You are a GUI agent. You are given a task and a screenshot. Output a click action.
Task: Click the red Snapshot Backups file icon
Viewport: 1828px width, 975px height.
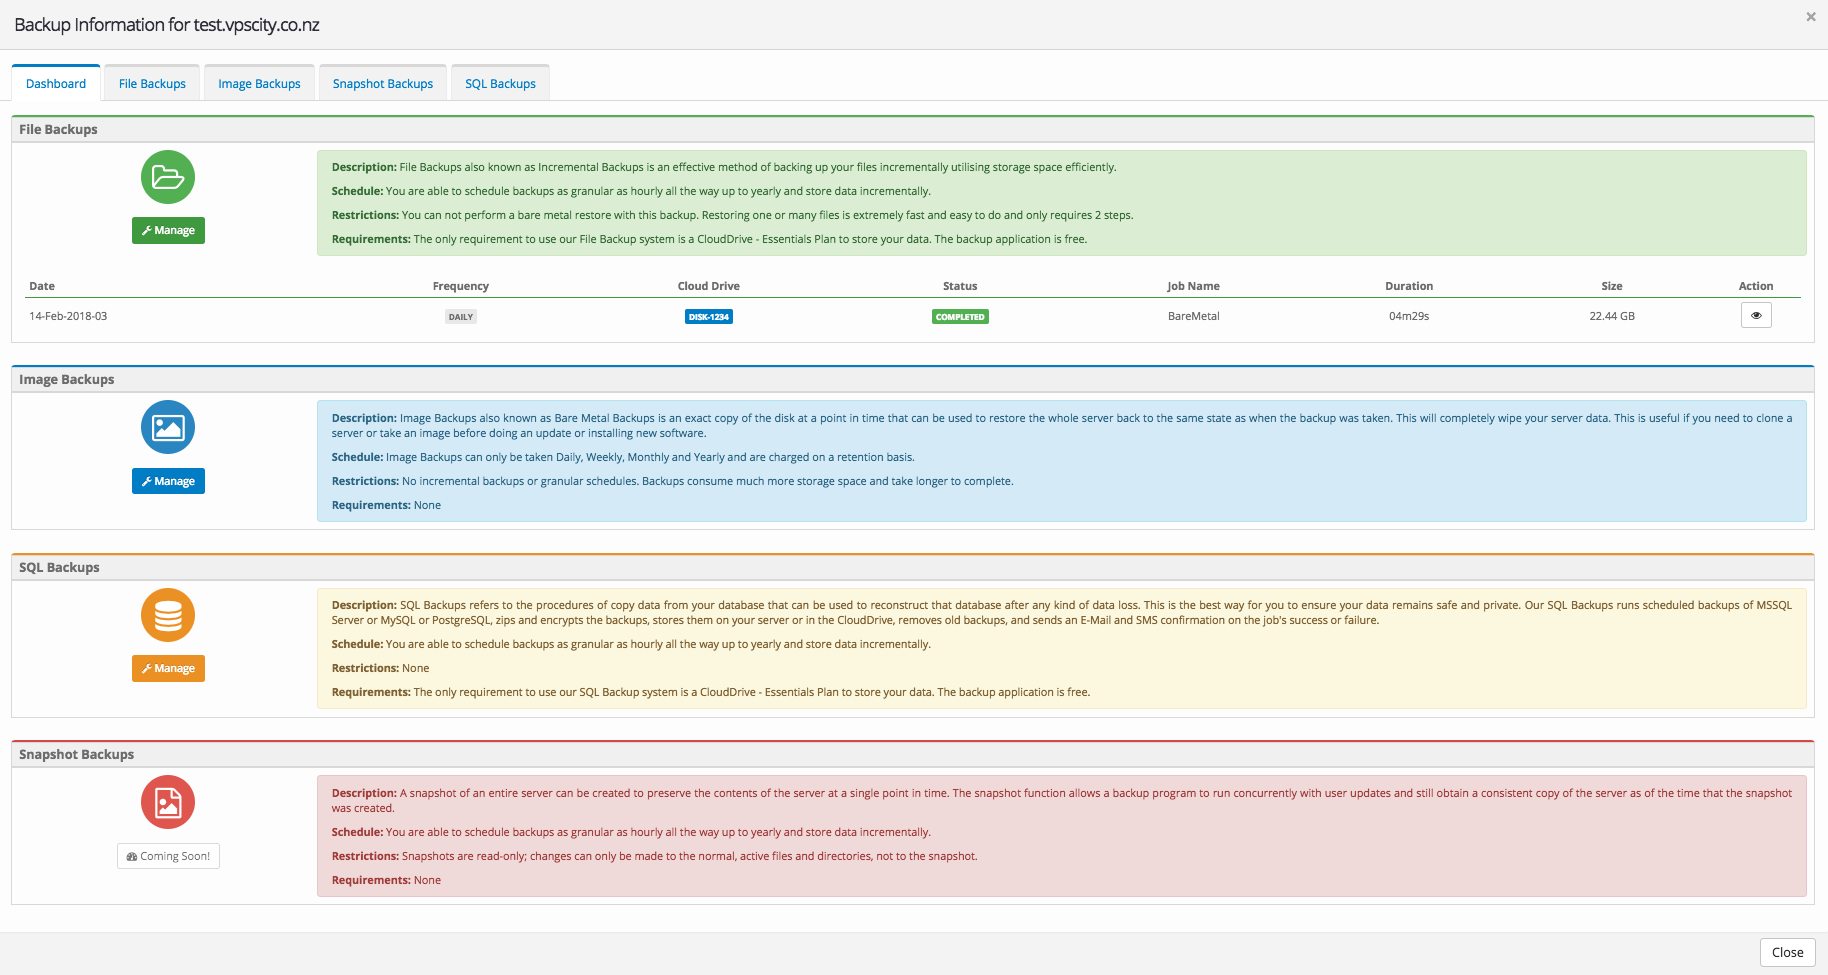point(168,802)
